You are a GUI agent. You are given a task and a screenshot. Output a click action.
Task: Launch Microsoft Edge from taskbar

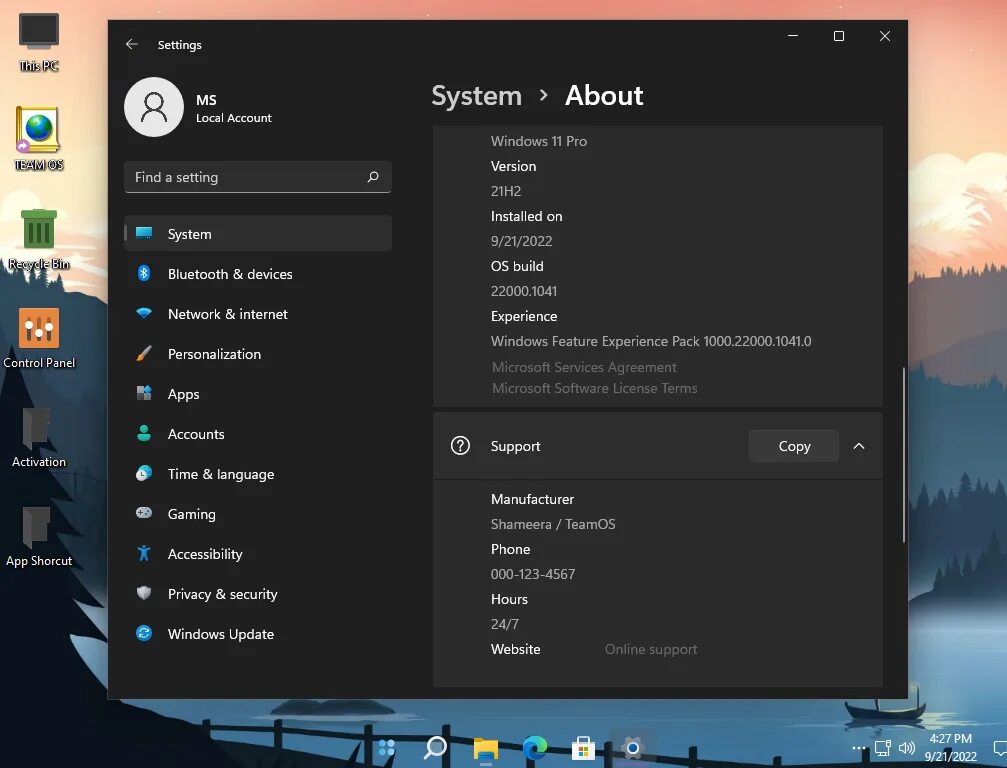pyautogui.click(x=534, y=747)
